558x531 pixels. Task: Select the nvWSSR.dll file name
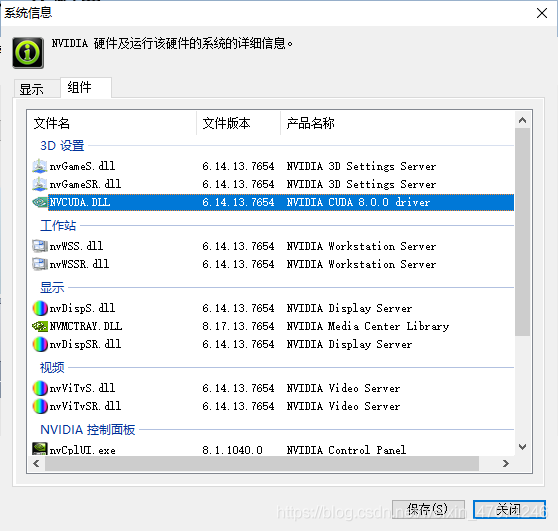pos(79,264)
